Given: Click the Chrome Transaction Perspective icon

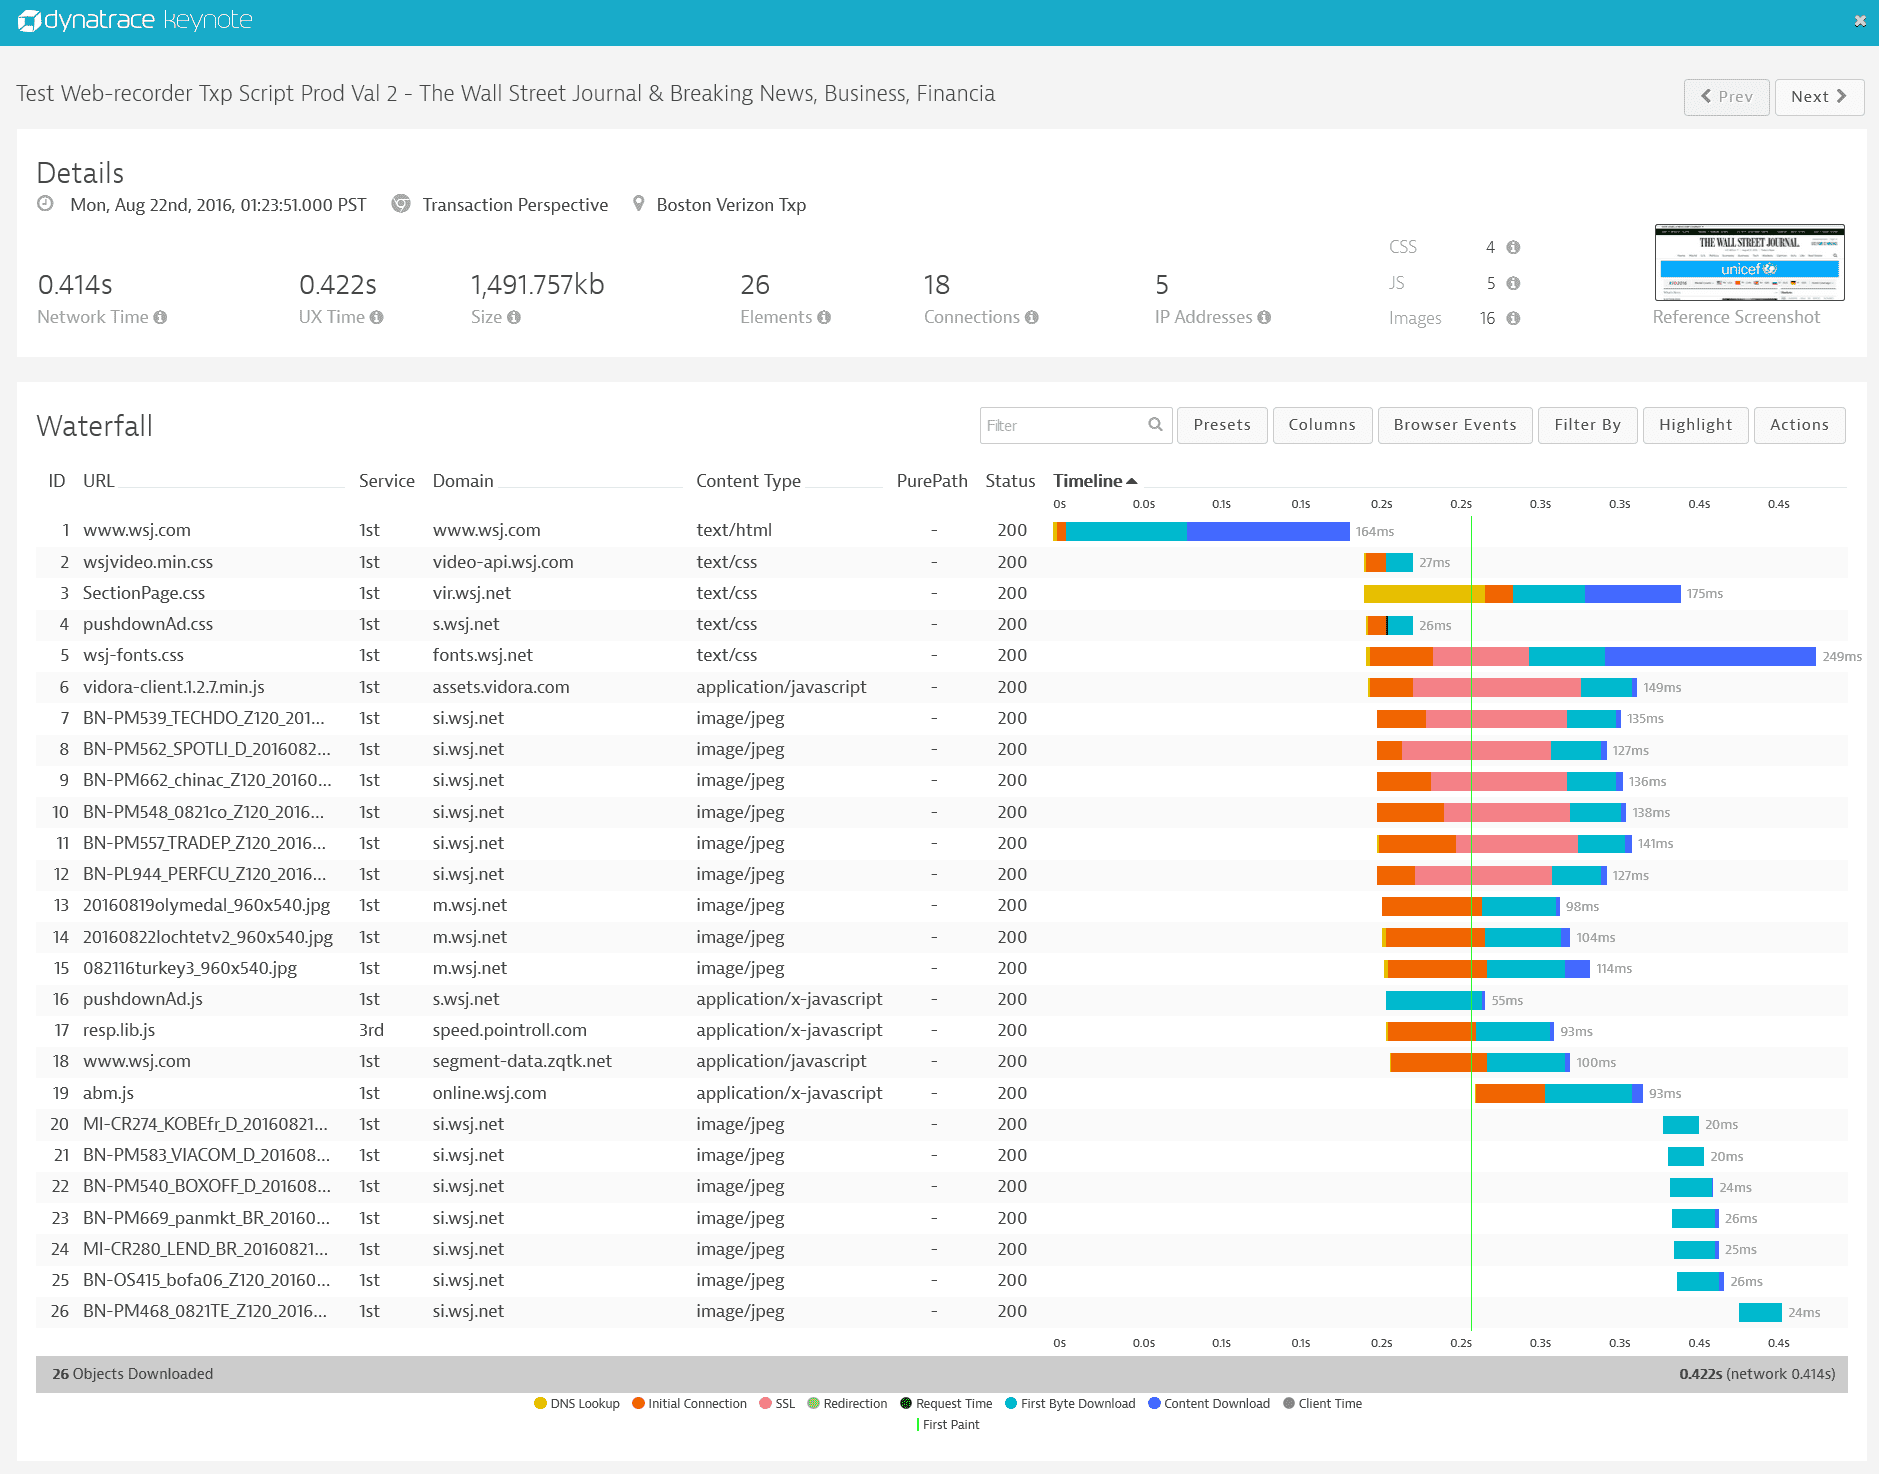Looking at the screenshot, I should (x=401, y=203).
